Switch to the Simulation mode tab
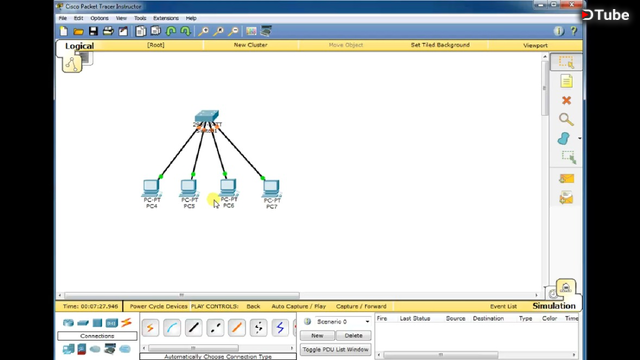 click(554, 306)
